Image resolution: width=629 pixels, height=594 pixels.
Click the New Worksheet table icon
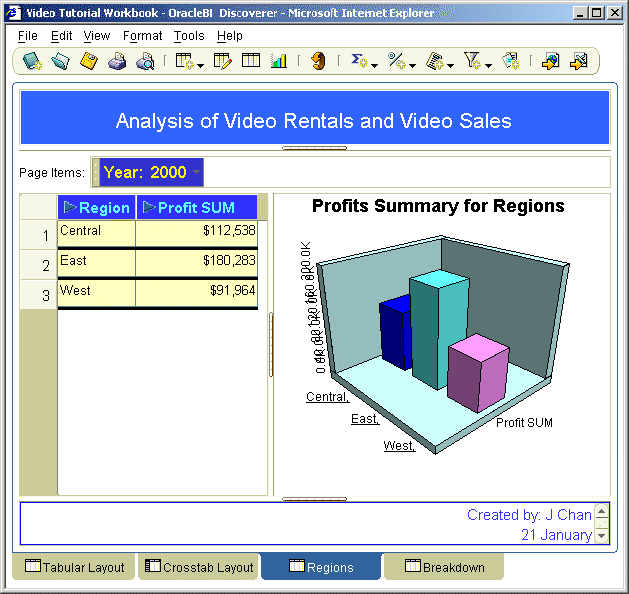(185, 61)
